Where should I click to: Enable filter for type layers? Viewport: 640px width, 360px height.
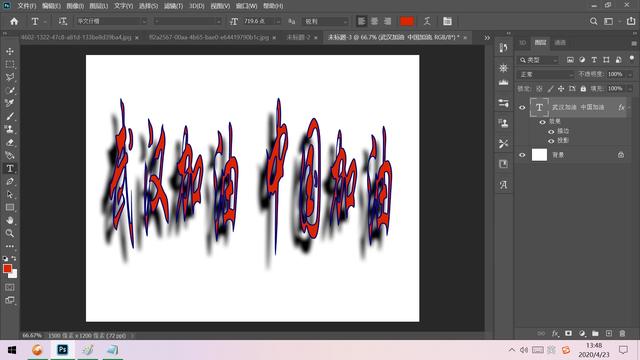tap(594, 60)
